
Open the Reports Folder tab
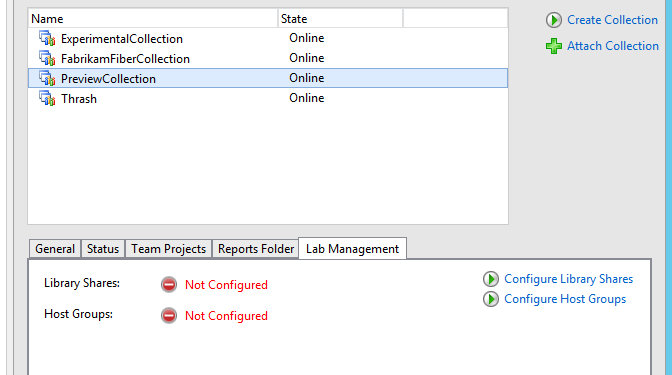point(256,249)
